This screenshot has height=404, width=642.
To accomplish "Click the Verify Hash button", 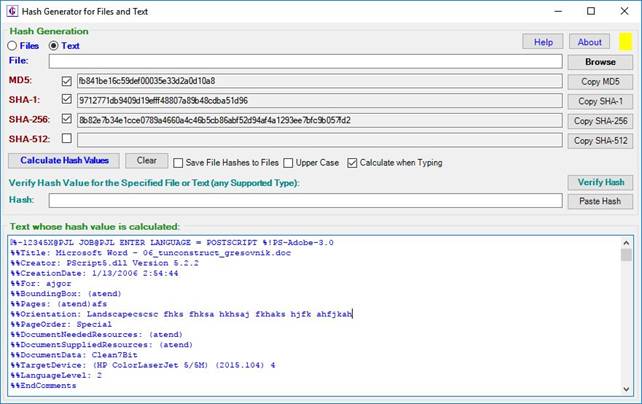I will point(600,182).
